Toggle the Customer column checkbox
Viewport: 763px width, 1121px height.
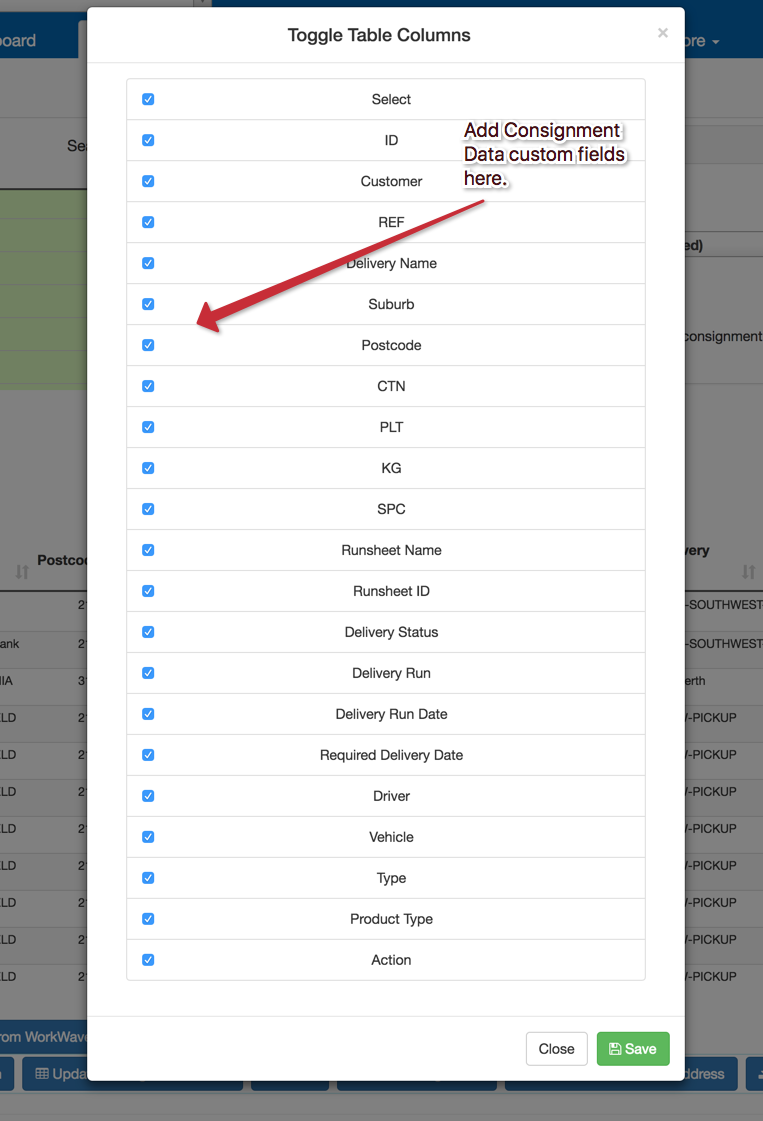(148, 181)
